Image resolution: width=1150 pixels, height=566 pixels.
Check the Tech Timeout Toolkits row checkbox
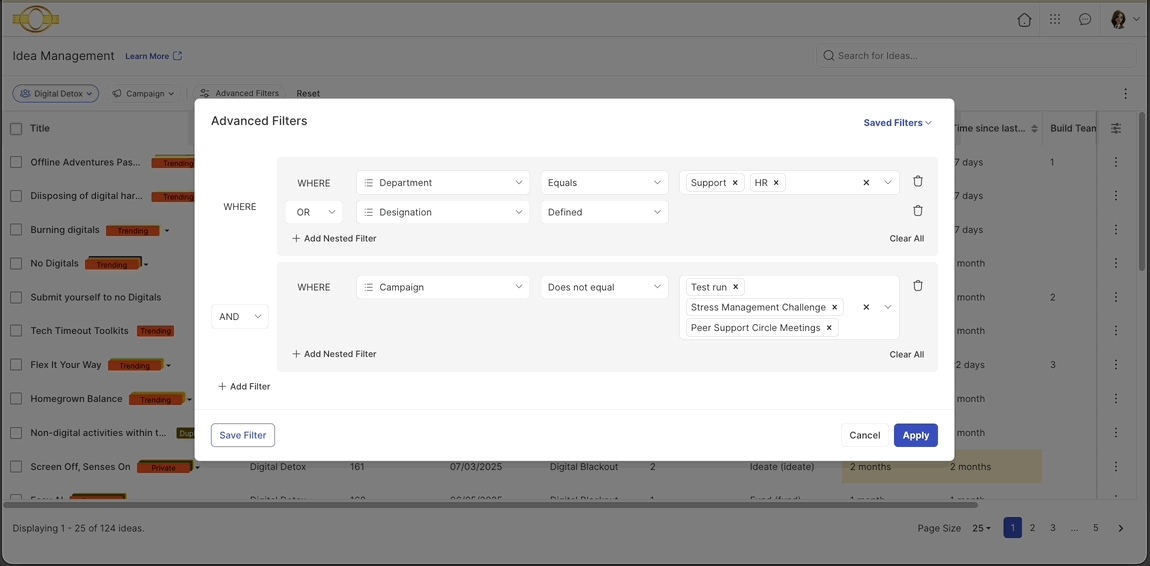16,331
